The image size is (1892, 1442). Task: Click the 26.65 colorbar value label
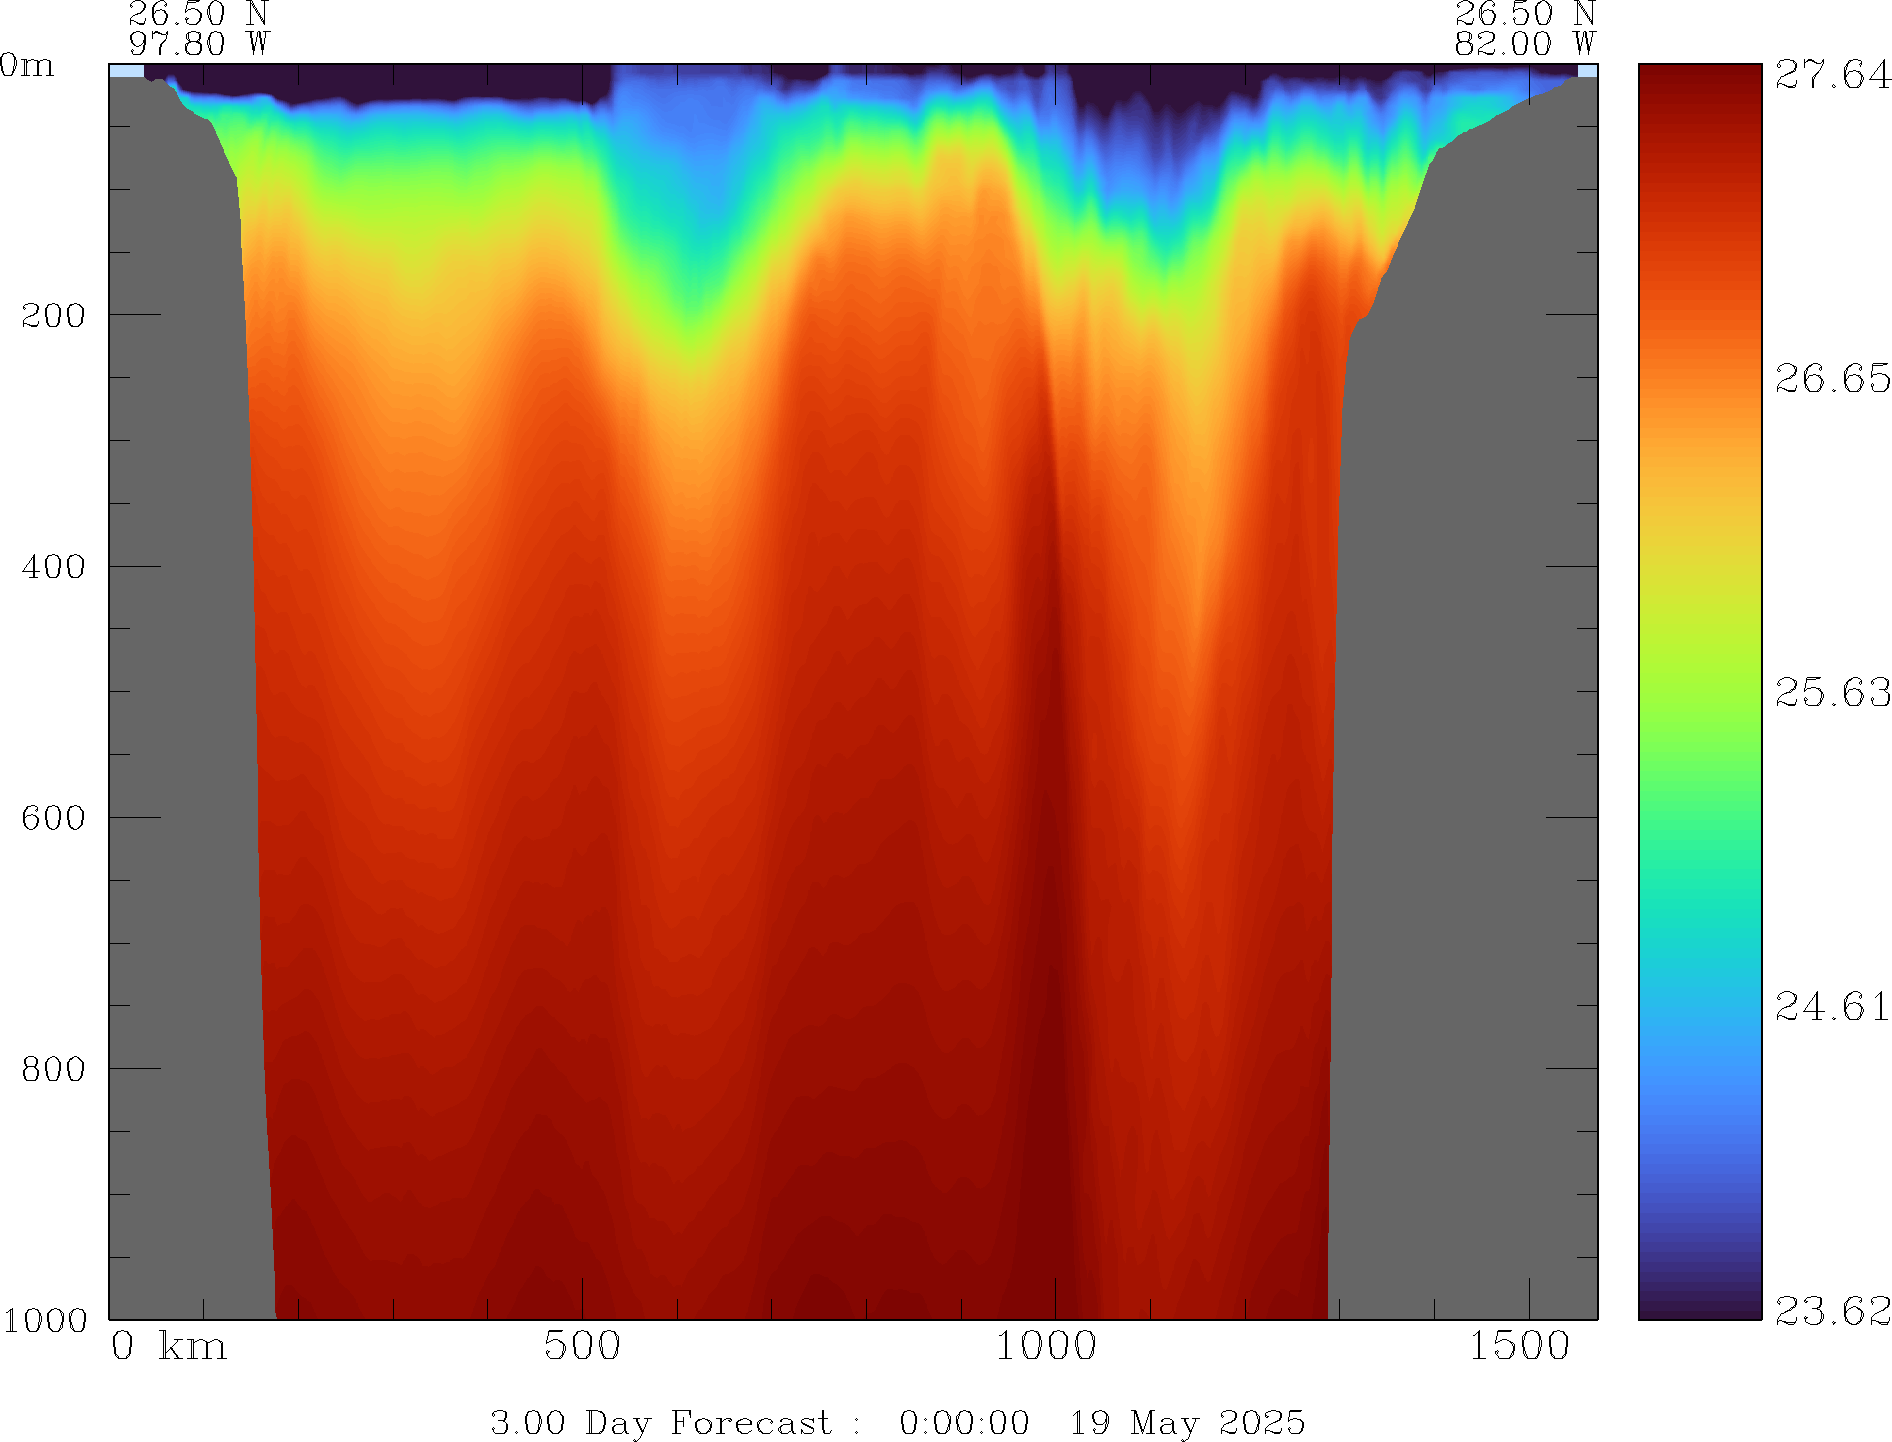click(x=1832, y=379)
